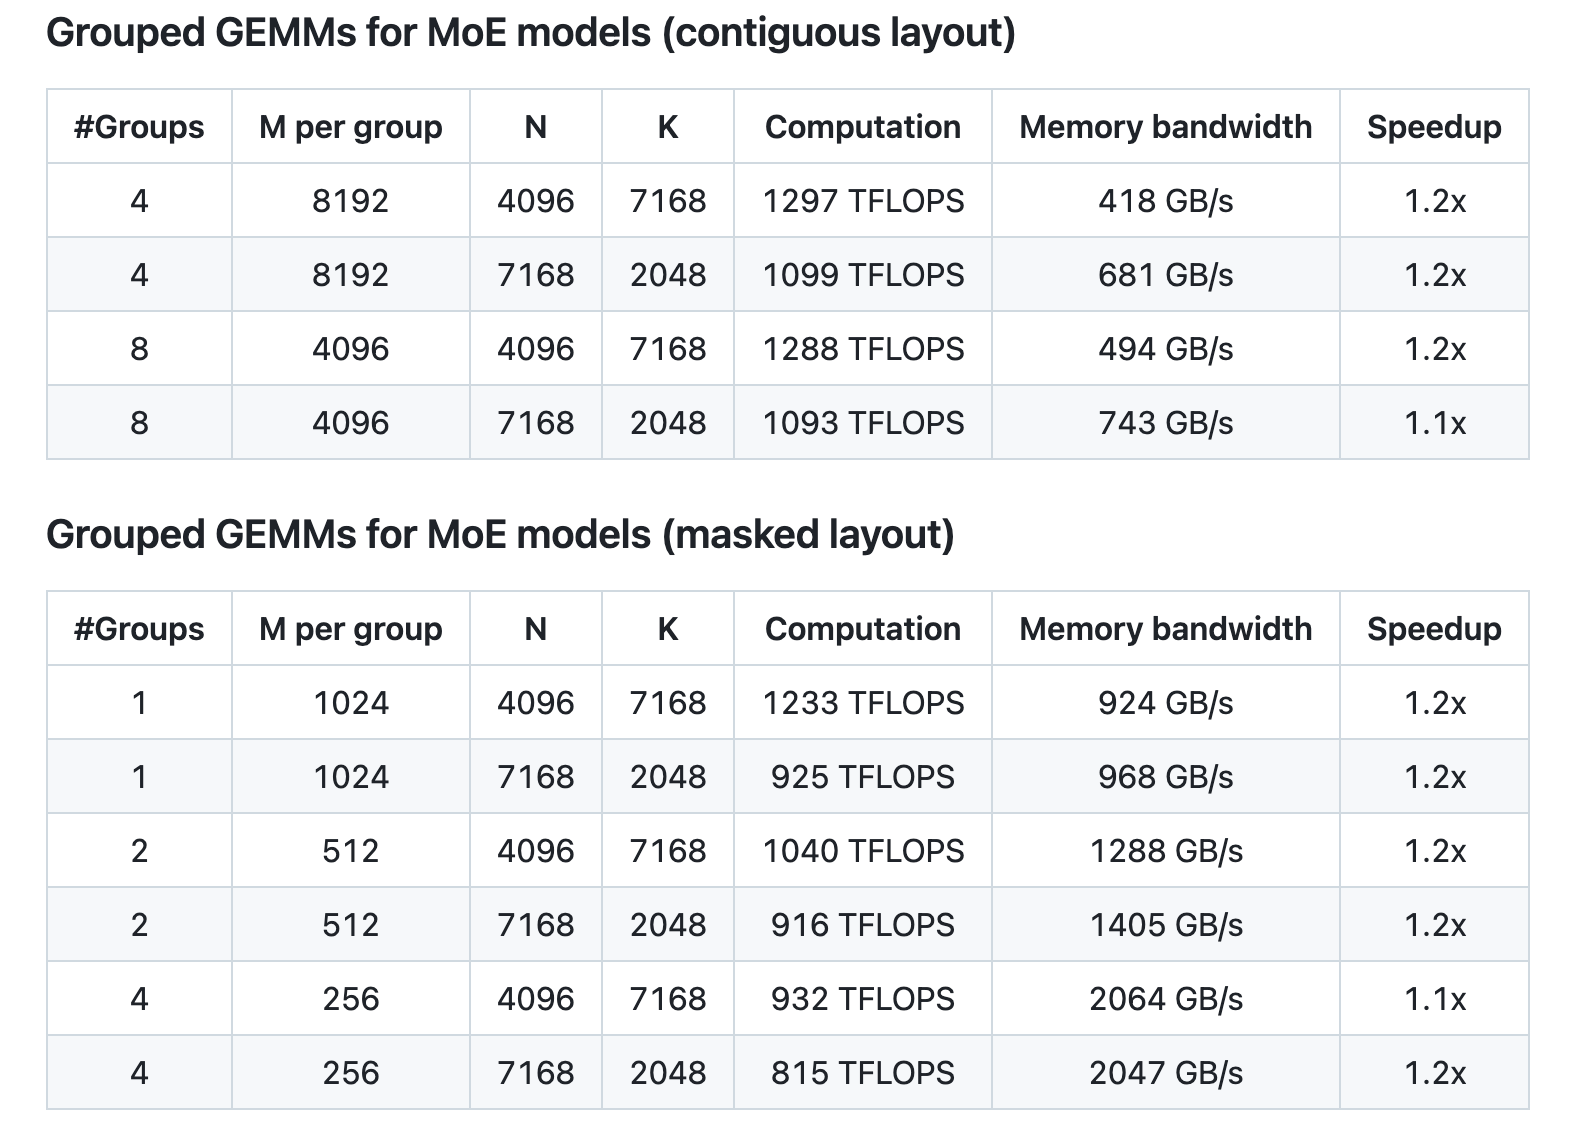Click the masked layout section heading
This screenshot has height=1144, width=1584.
[x=500, y=534]
